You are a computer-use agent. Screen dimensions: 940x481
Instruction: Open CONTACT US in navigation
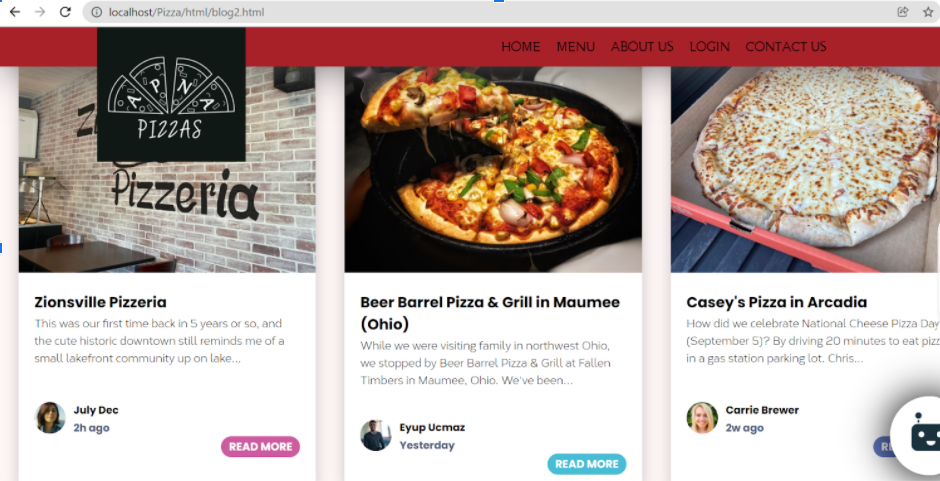[x=785, y=47]
